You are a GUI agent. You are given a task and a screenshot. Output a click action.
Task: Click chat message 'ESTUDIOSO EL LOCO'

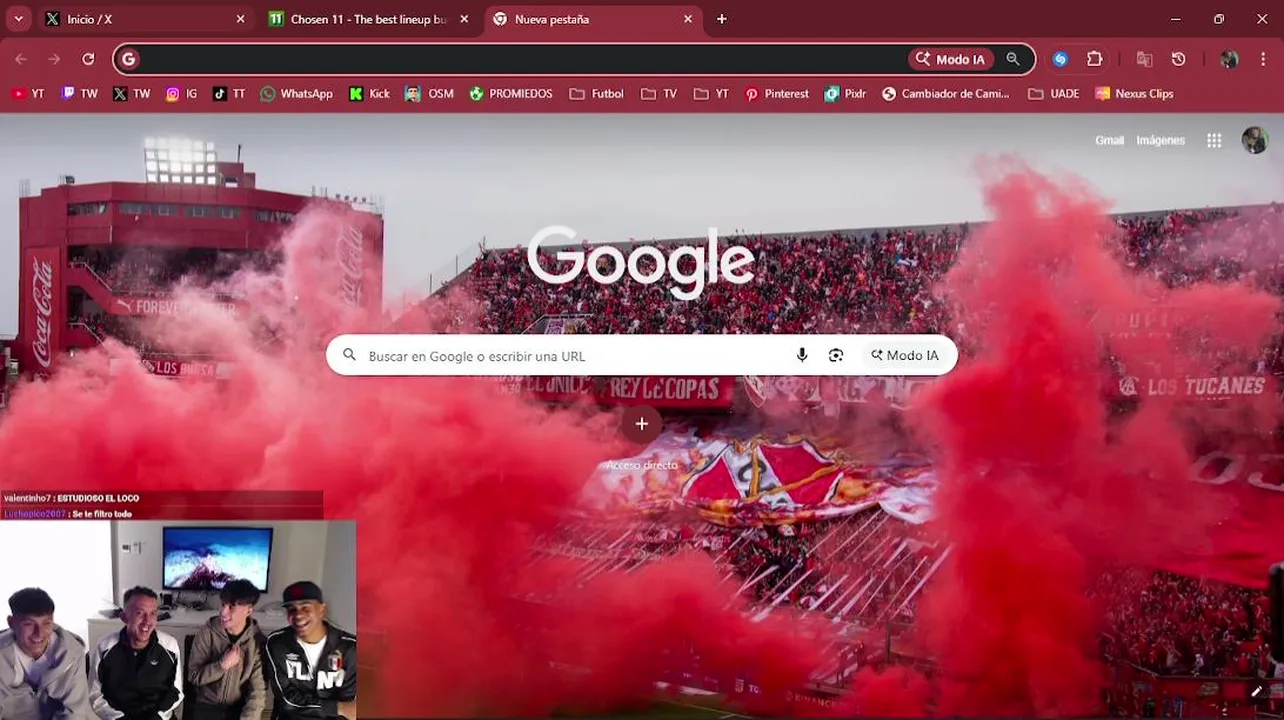coord(98,498)
